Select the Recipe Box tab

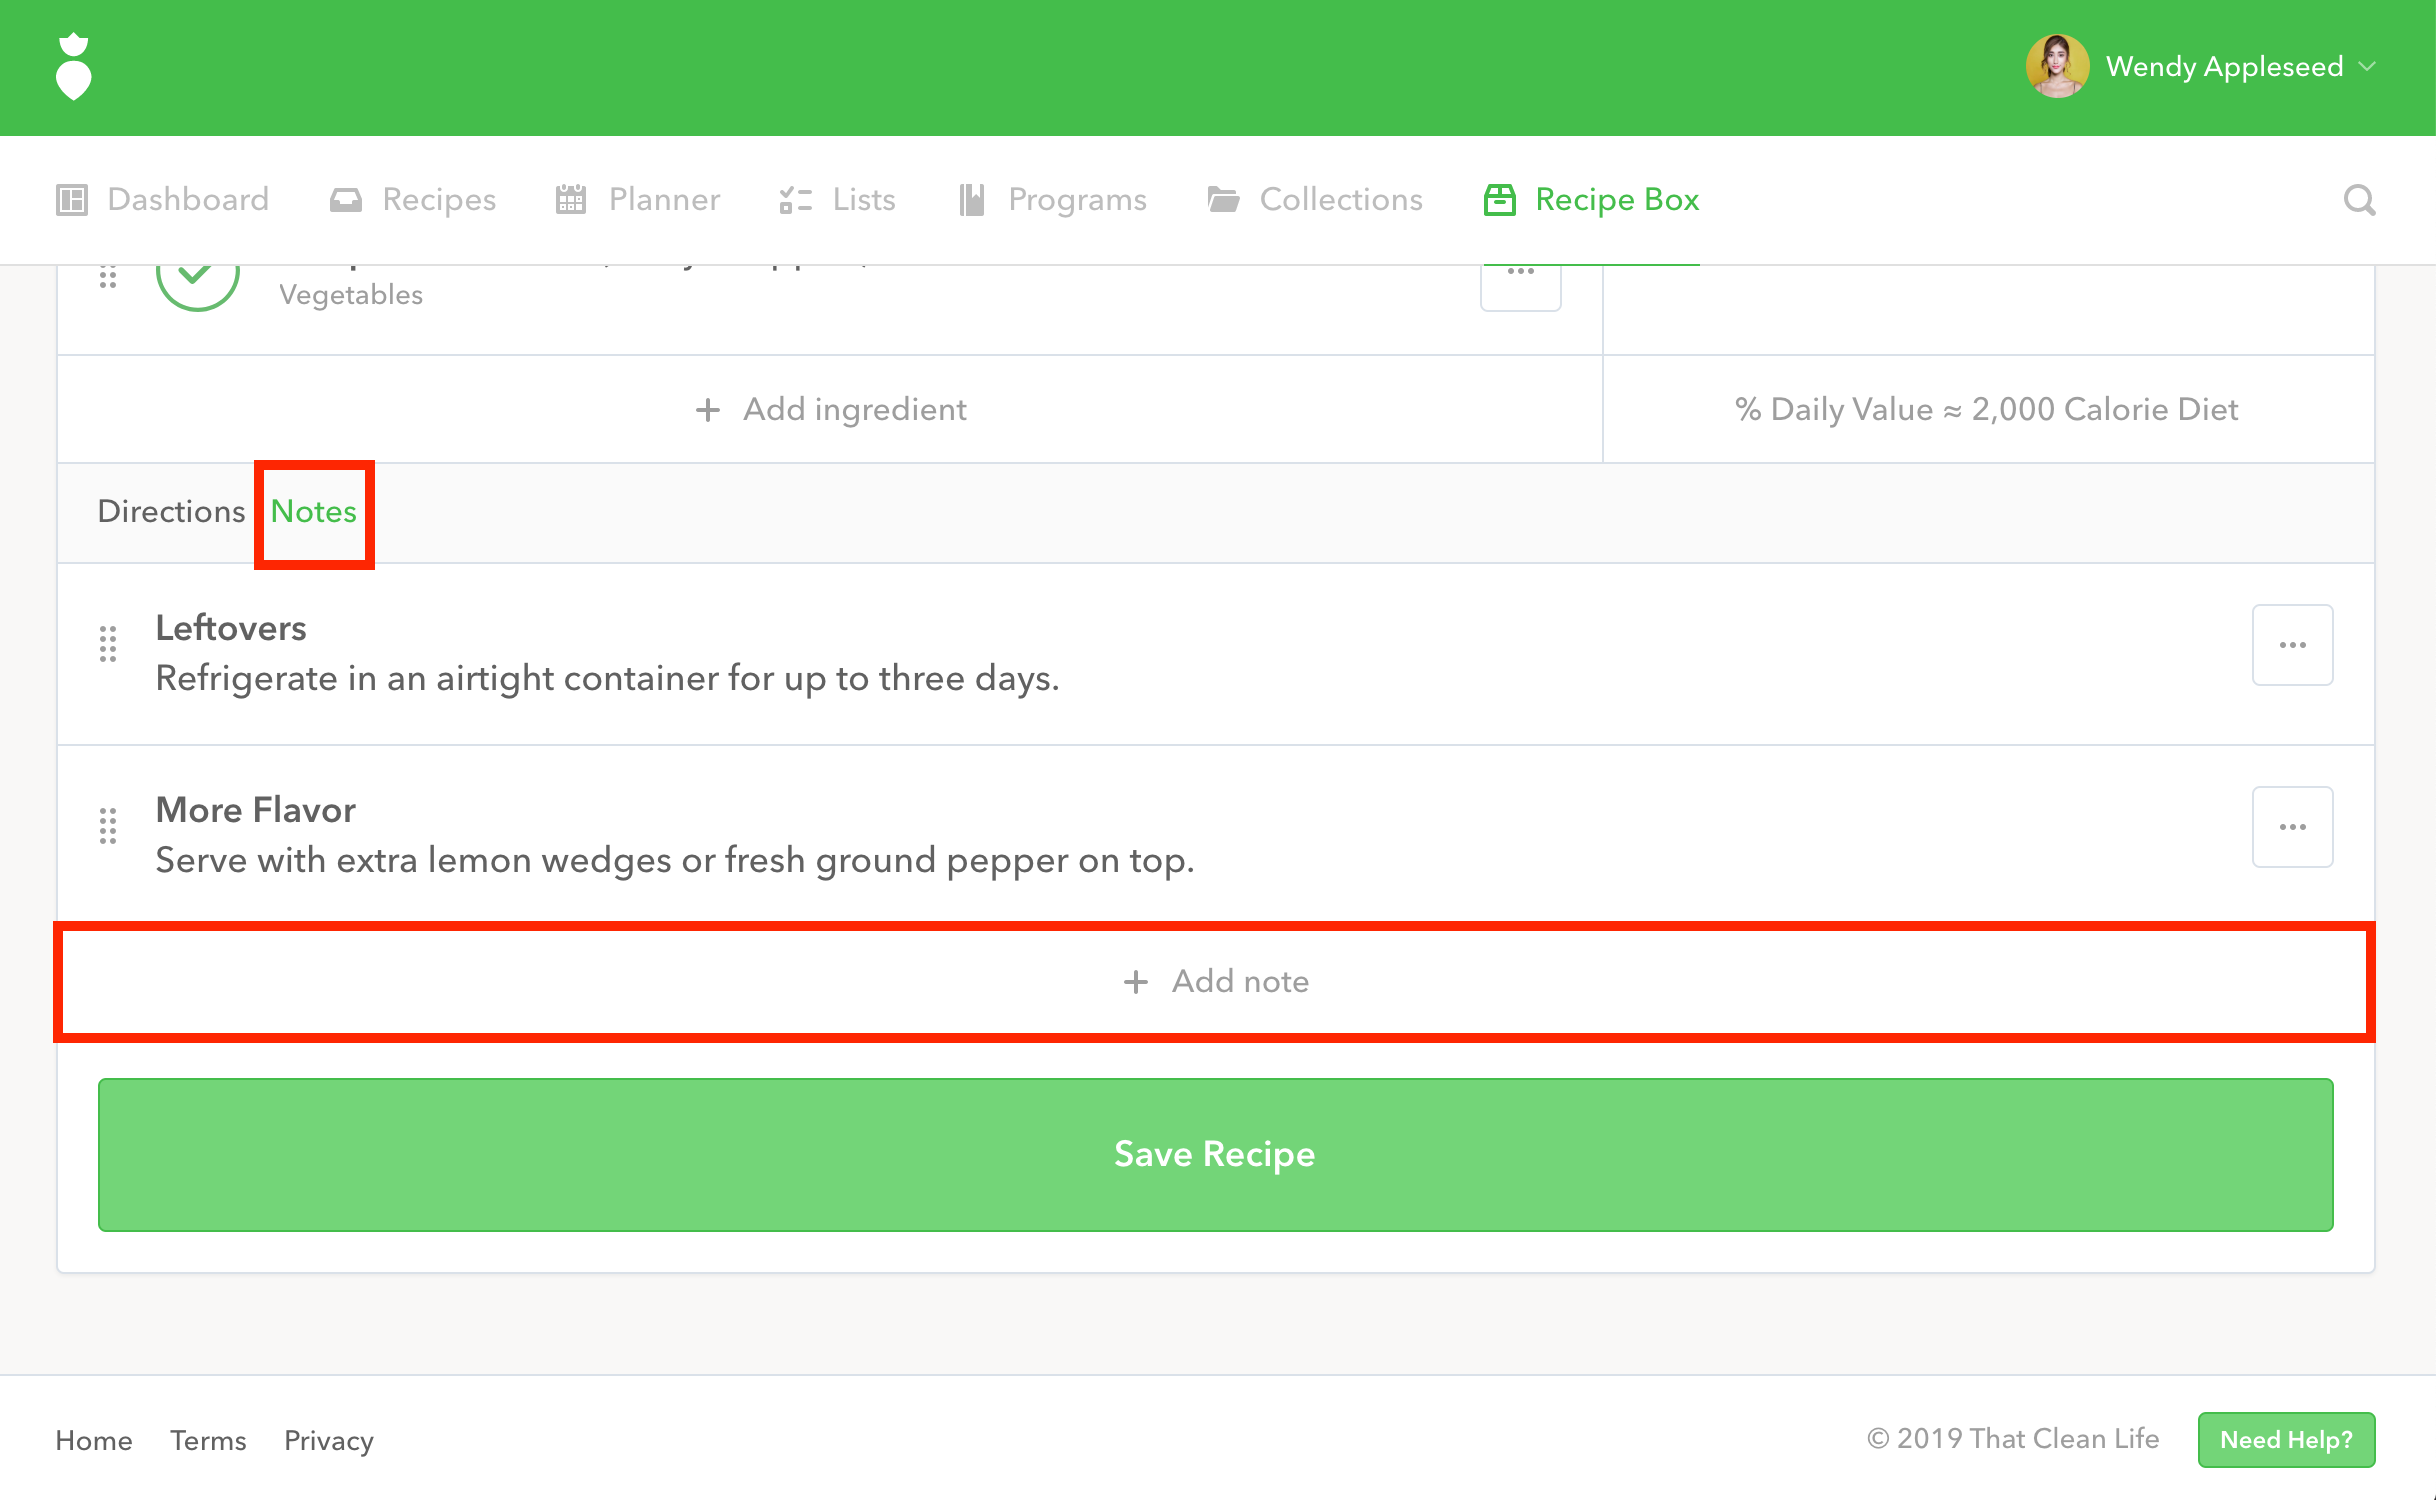click(1592, 200)
